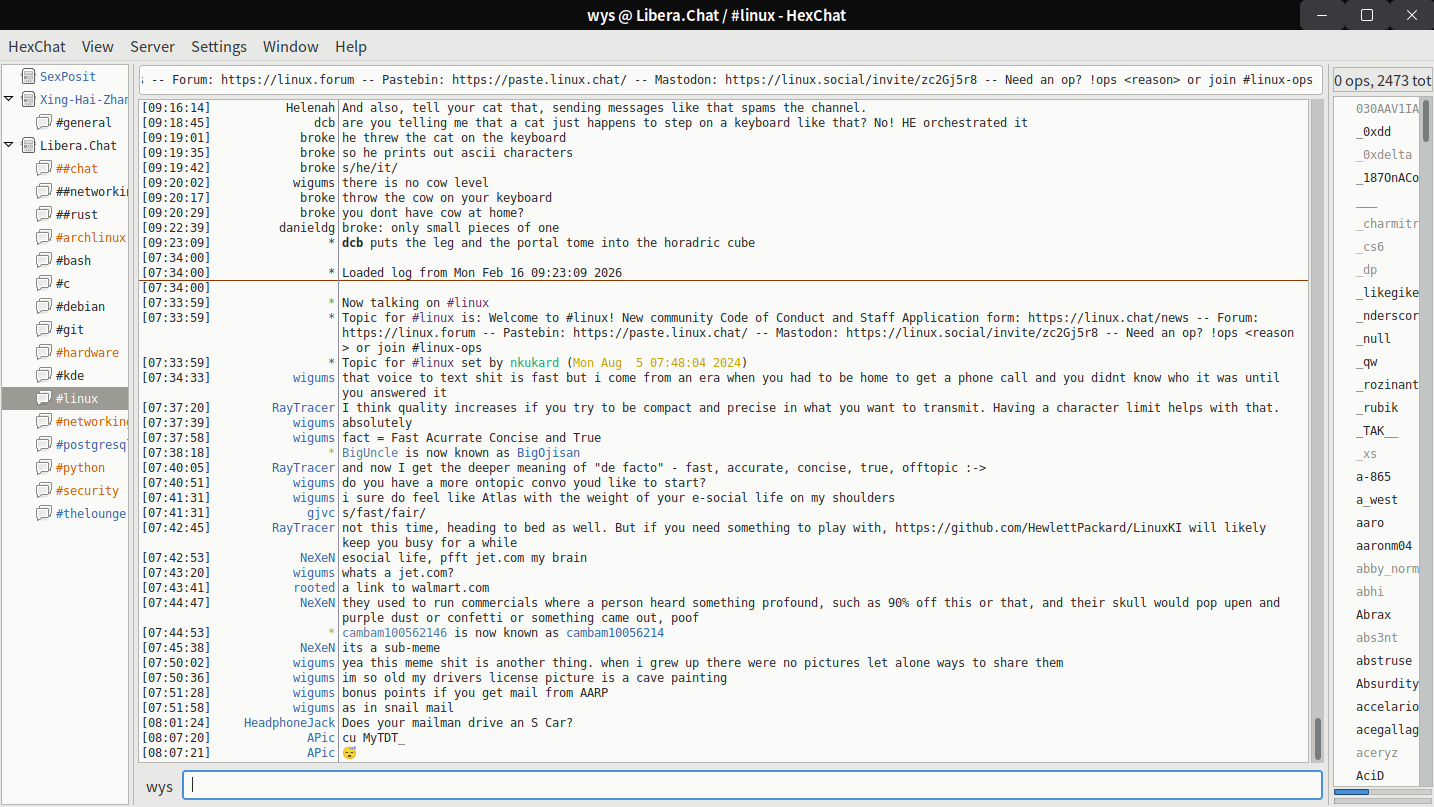Collapse the Libera.Chat server tree
Image resolution: width=1434 pixels, height=807 pixels.
(9, 145)
